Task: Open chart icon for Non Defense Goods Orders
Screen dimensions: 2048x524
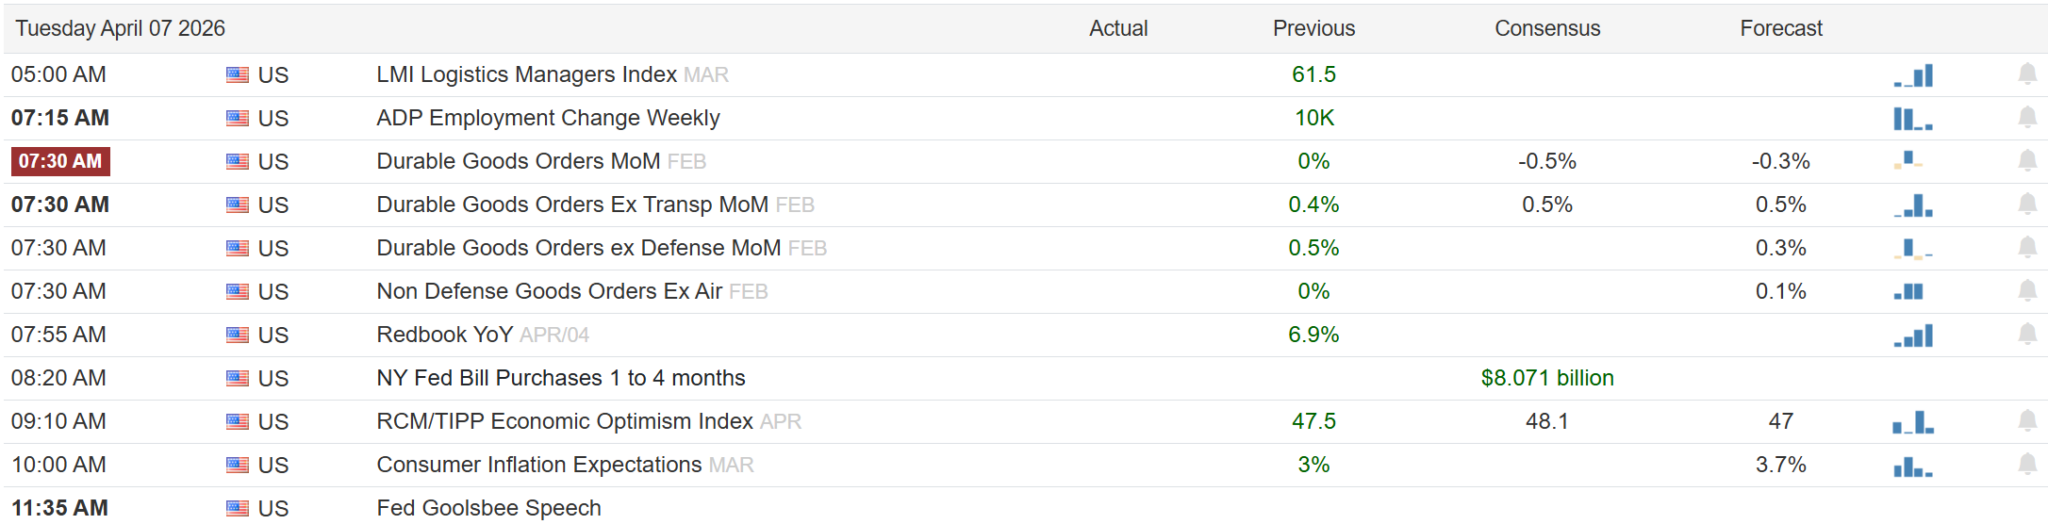Action: coord(1909,292)
